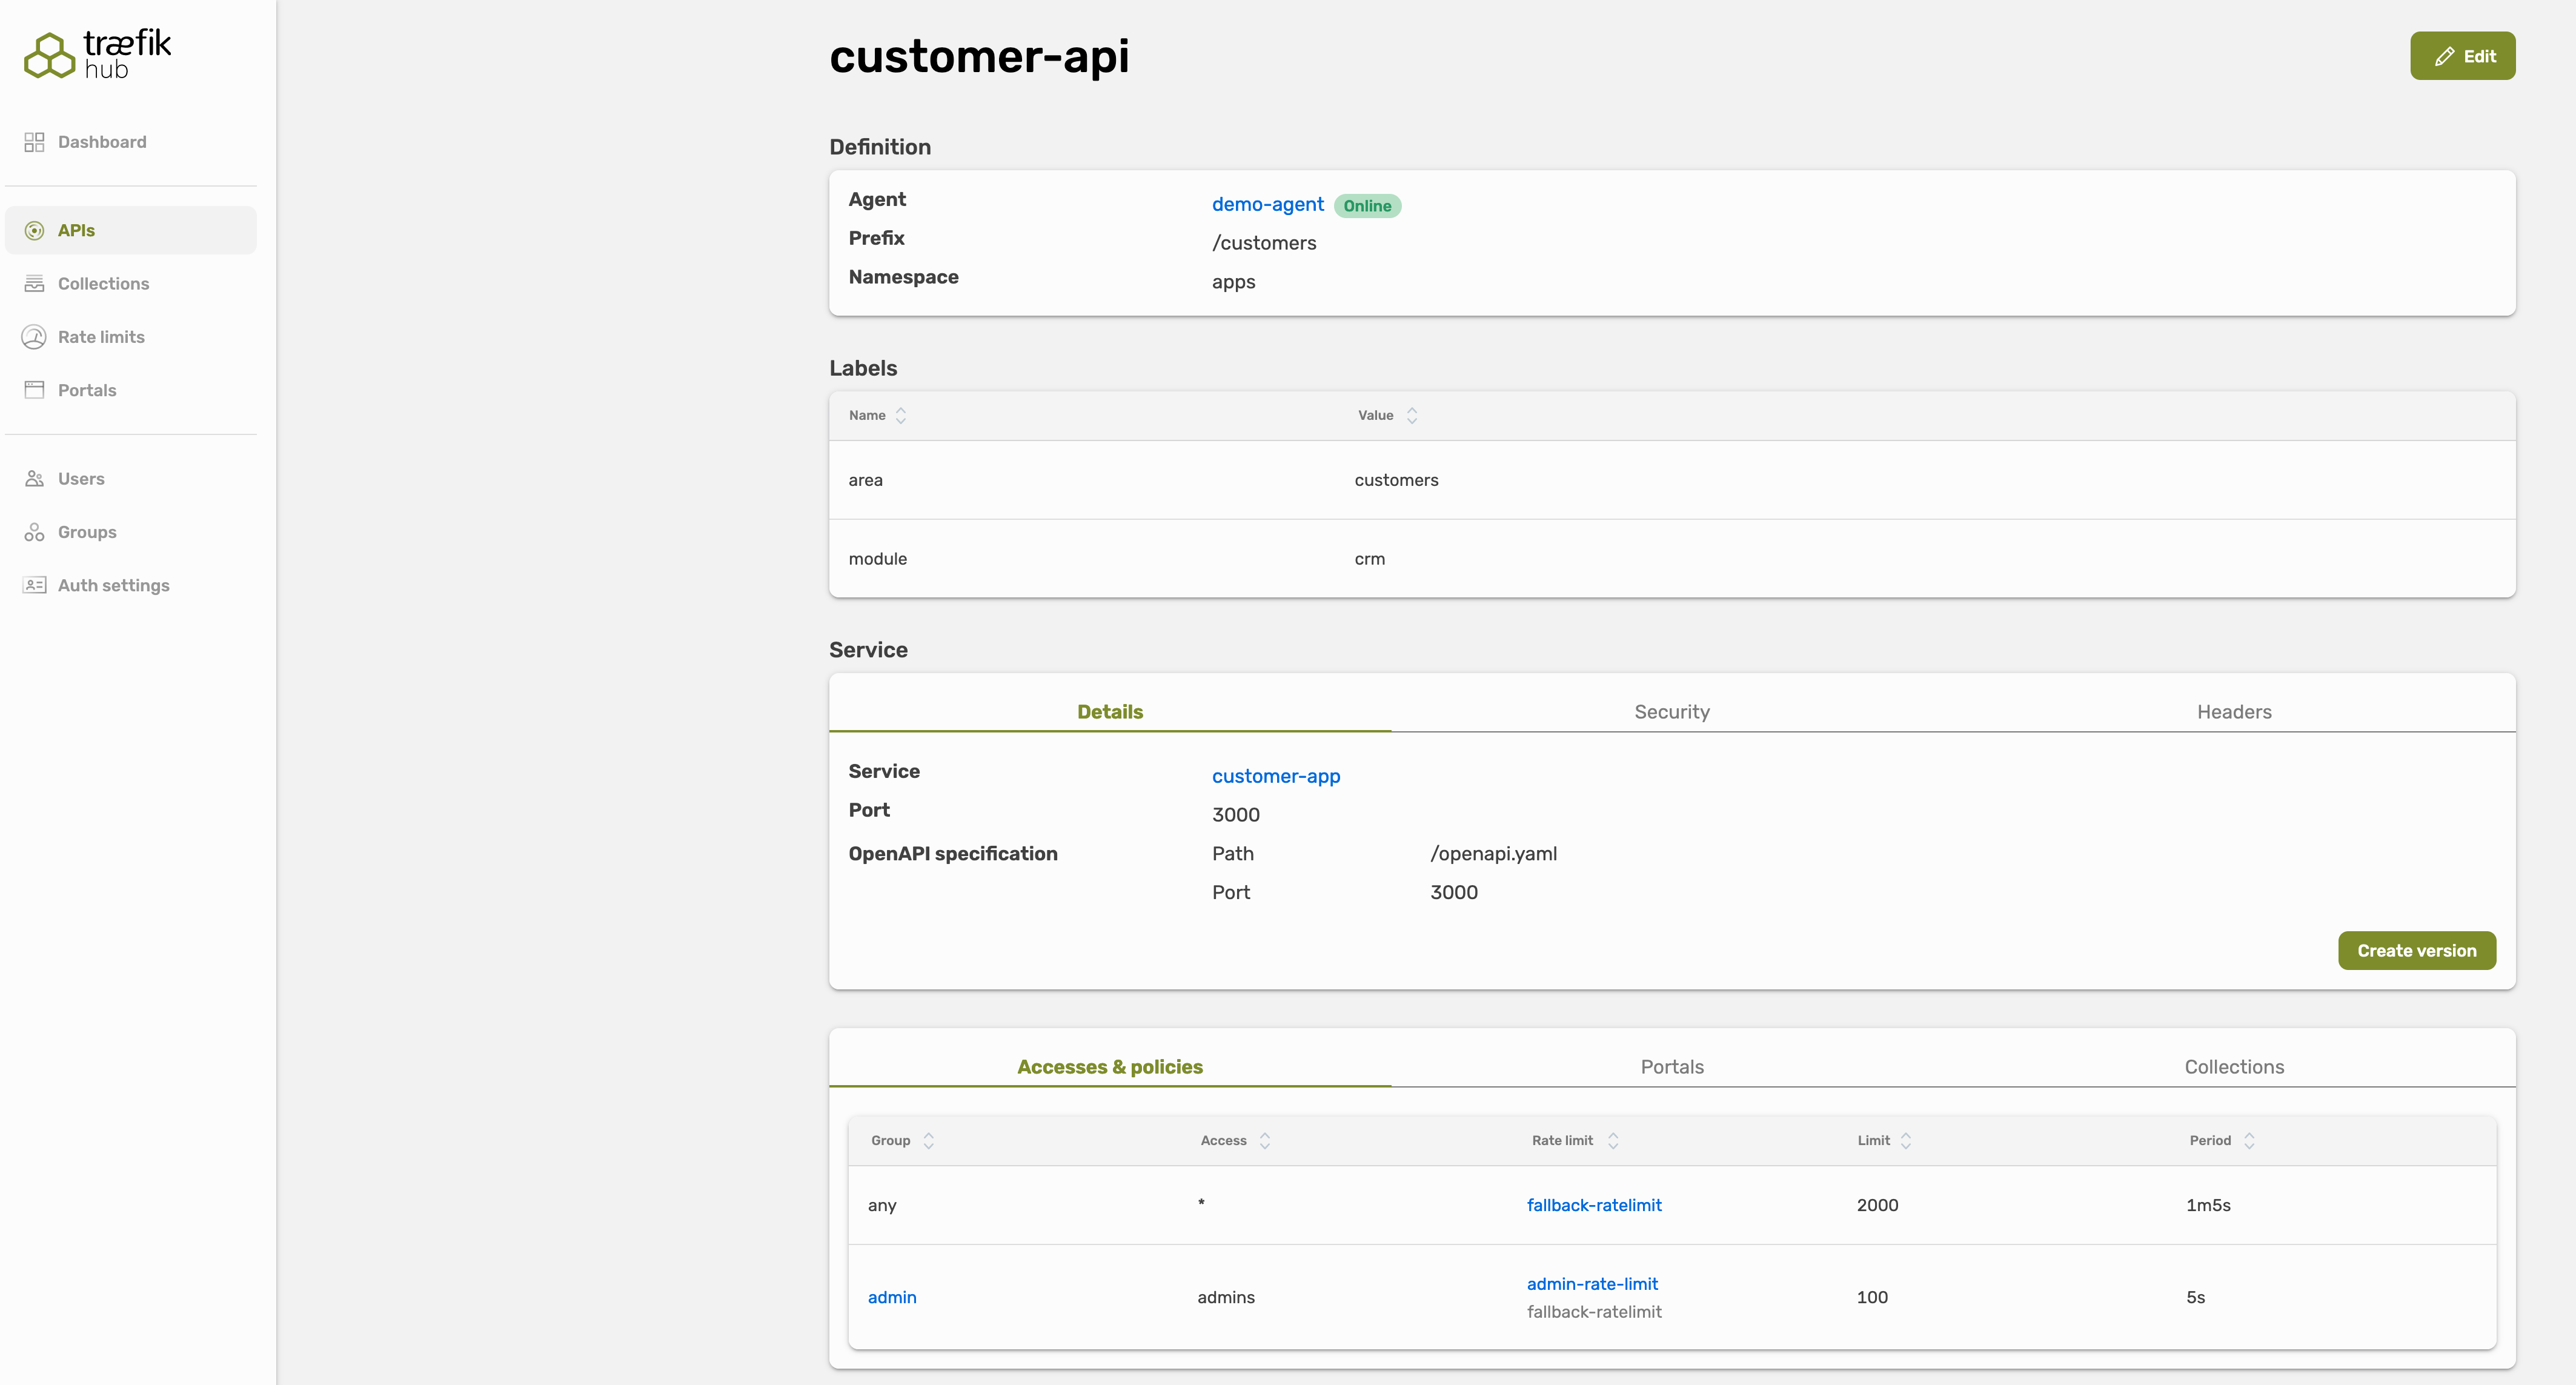This screenshot has width=2576, height=1385.
Task: Click the Collections stack icon
Action: coord(34,284)
